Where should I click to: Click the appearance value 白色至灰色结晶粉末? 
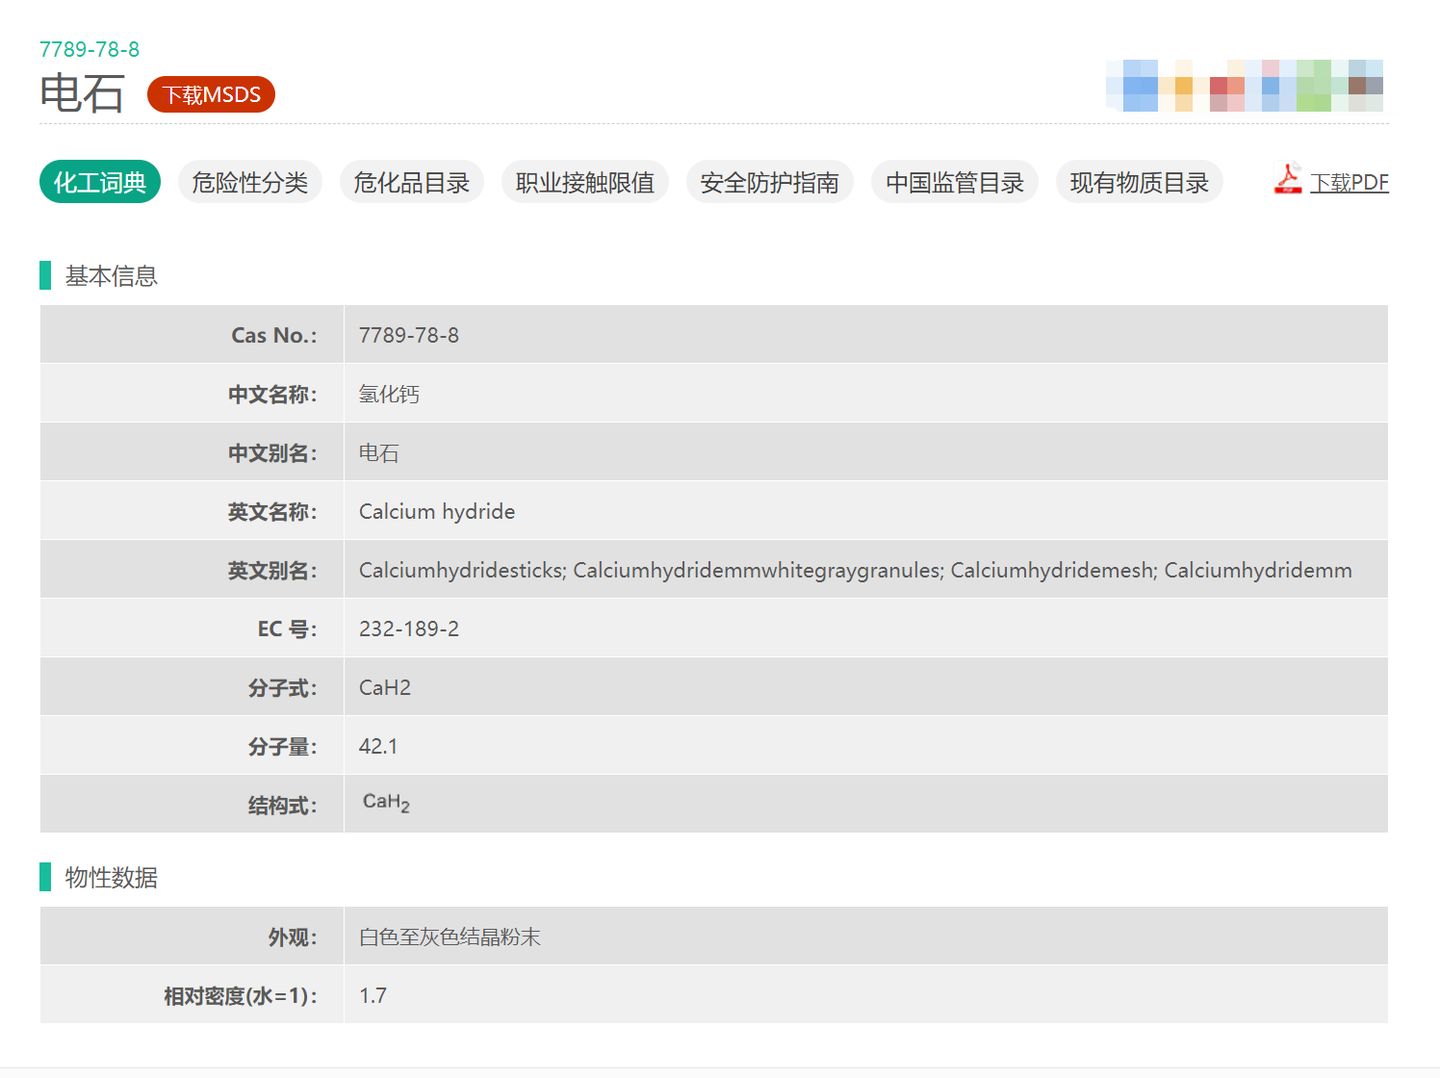point(450,937)
